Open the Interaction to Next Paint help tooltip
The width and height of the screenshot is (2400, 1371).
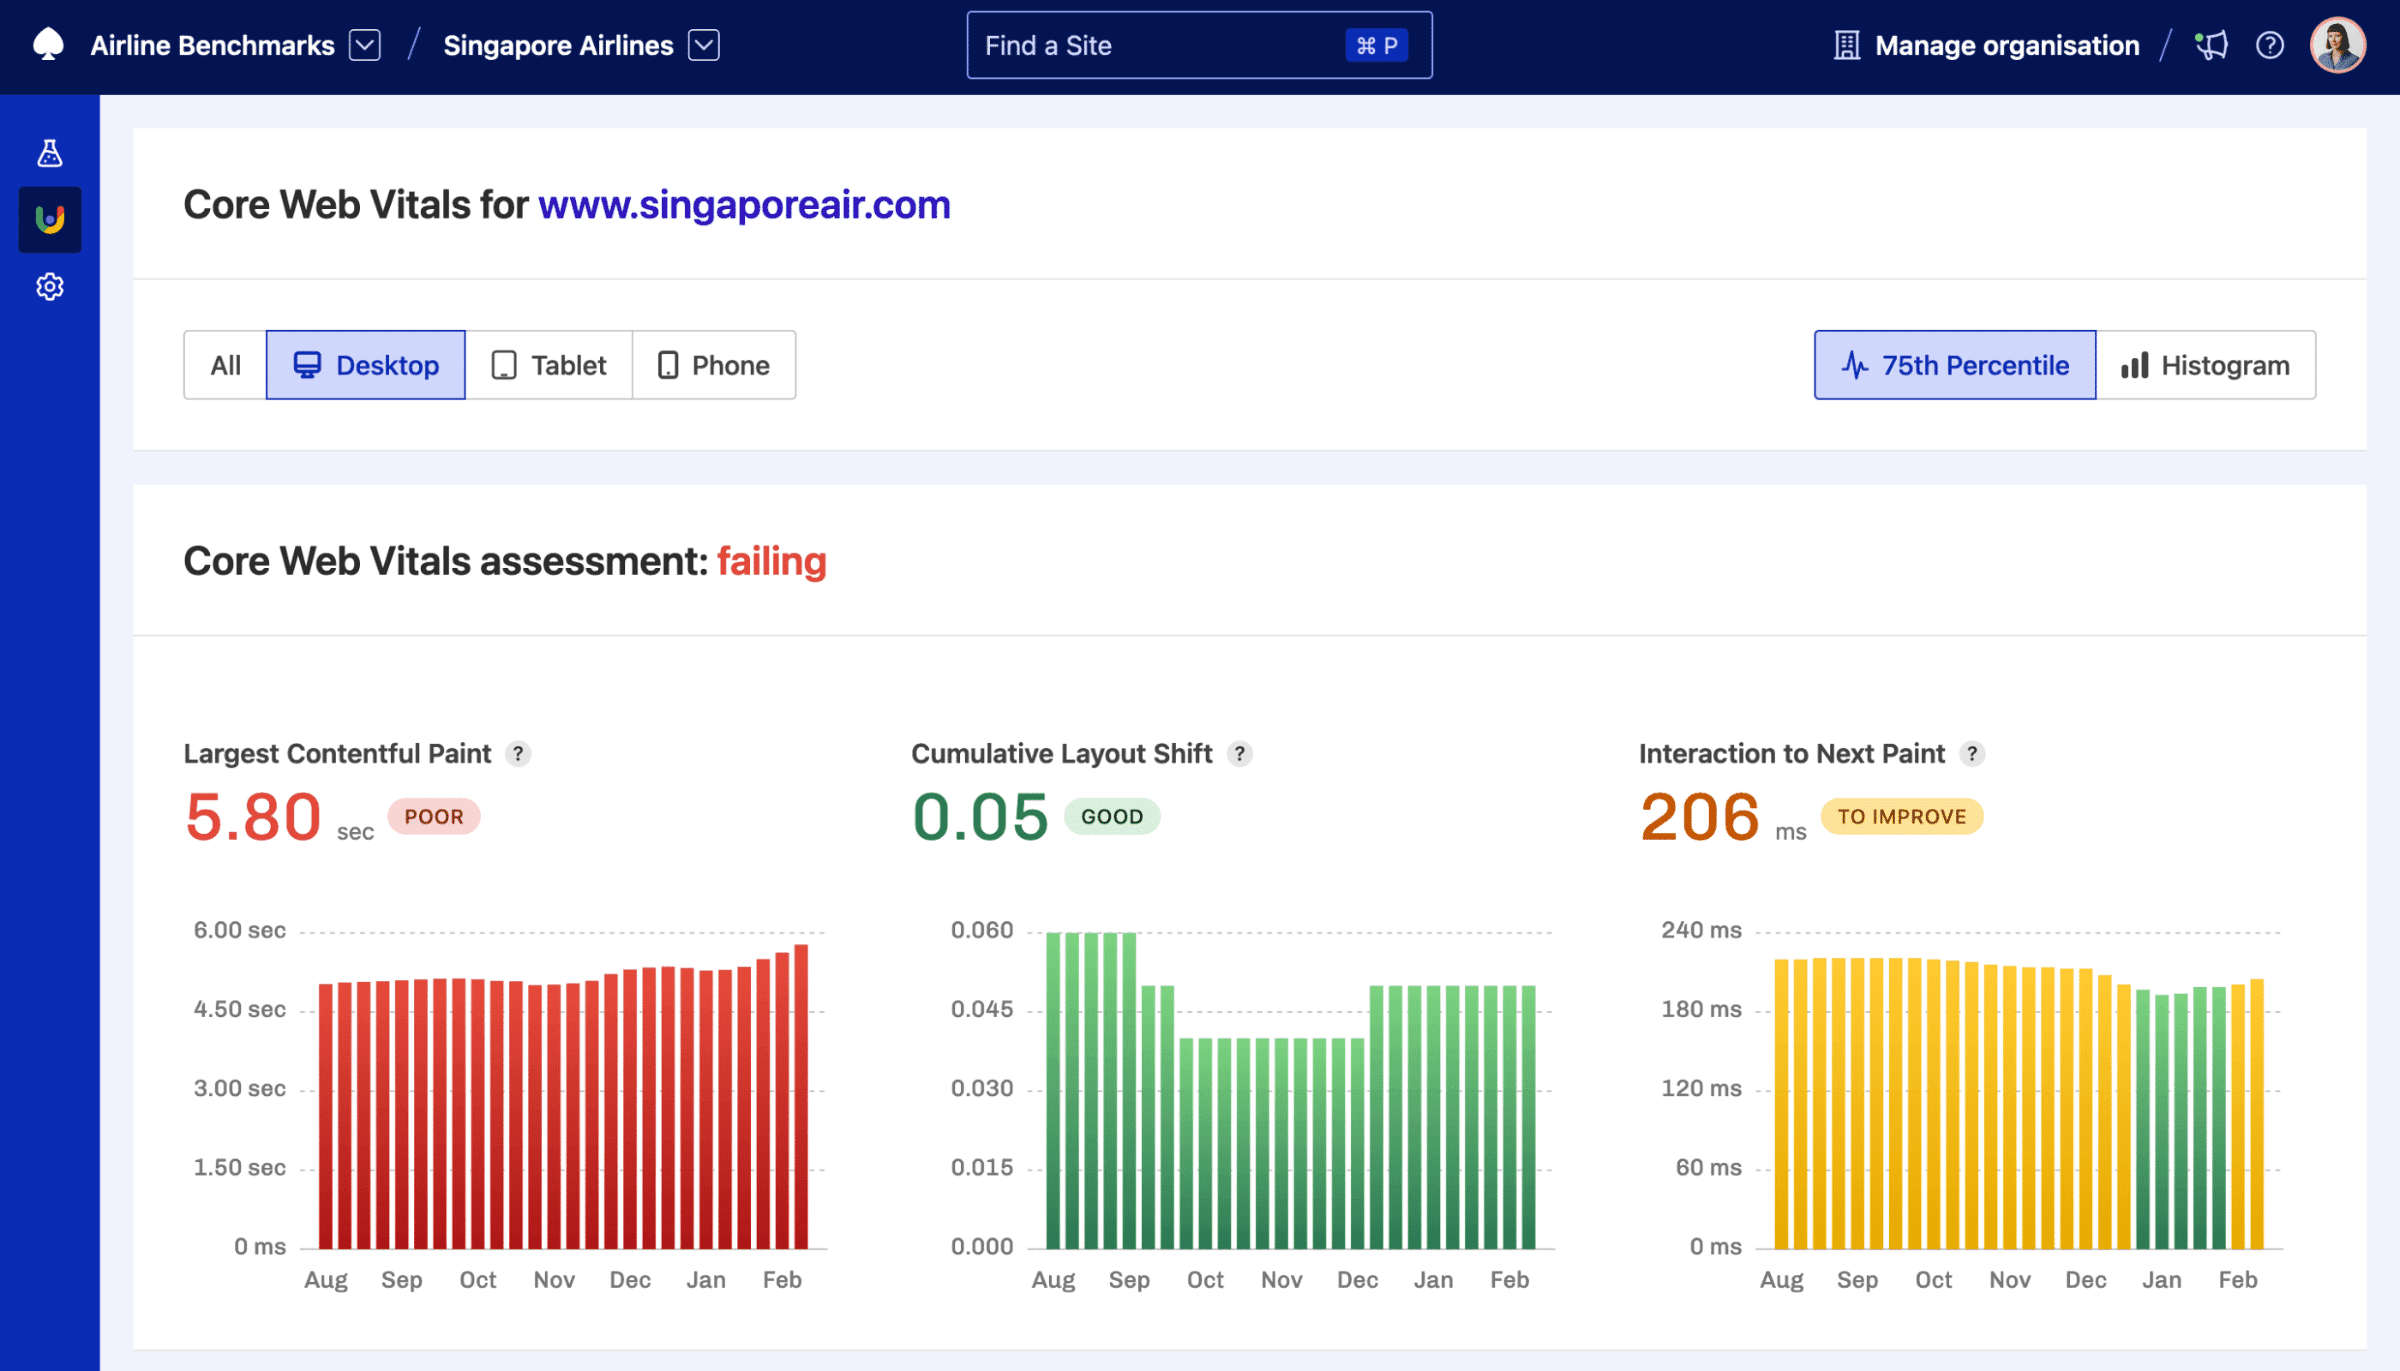click(x=1971, y=753)
